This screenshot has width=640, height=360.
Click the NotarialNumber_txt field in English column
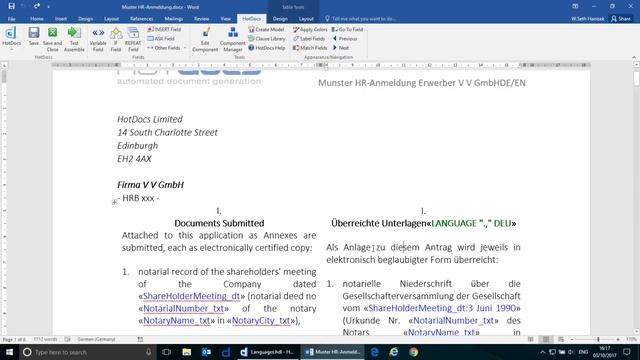tap(183, 308)
